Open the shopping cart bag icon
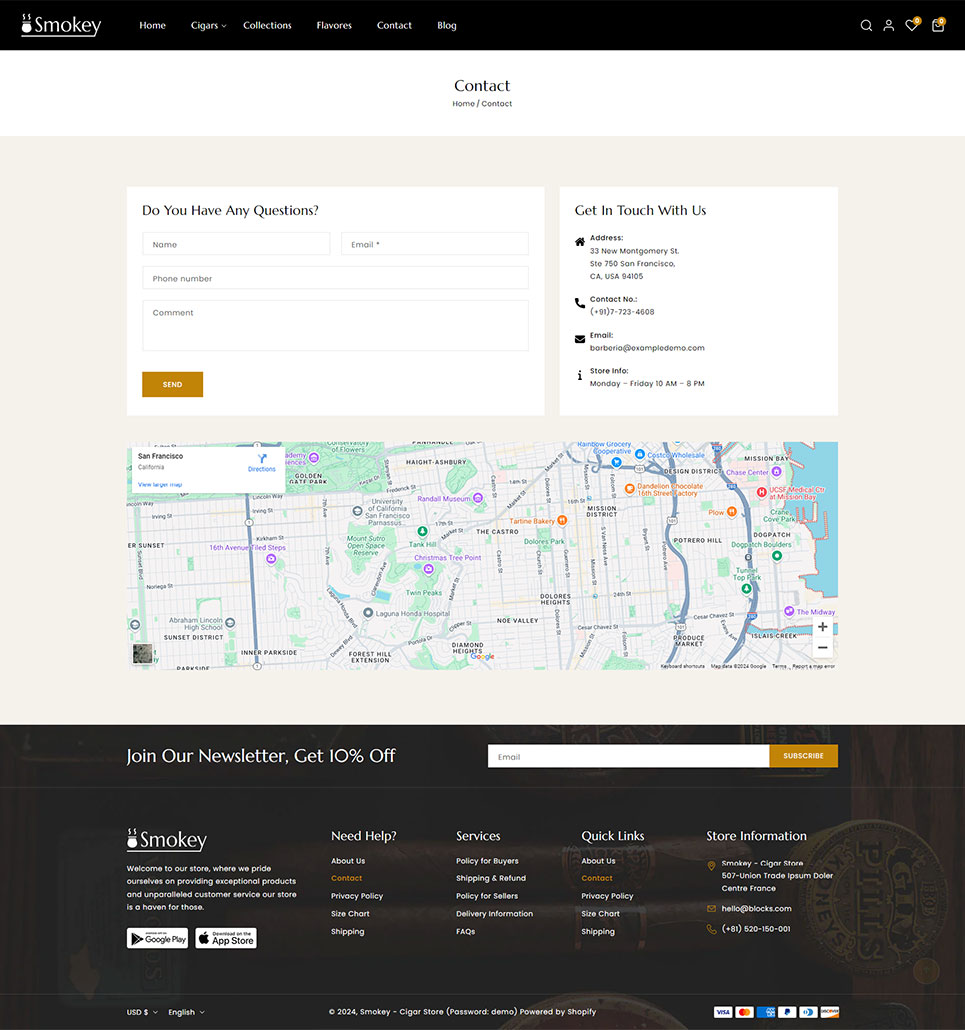The height and width of the screenshot is (1030, 965). (937, 26)
